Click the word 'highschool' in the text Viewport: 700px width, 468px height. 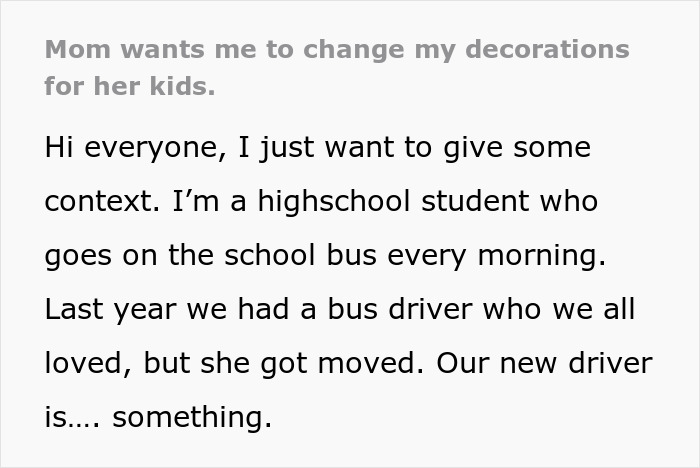pyautogui.click(x=334, y=201)
